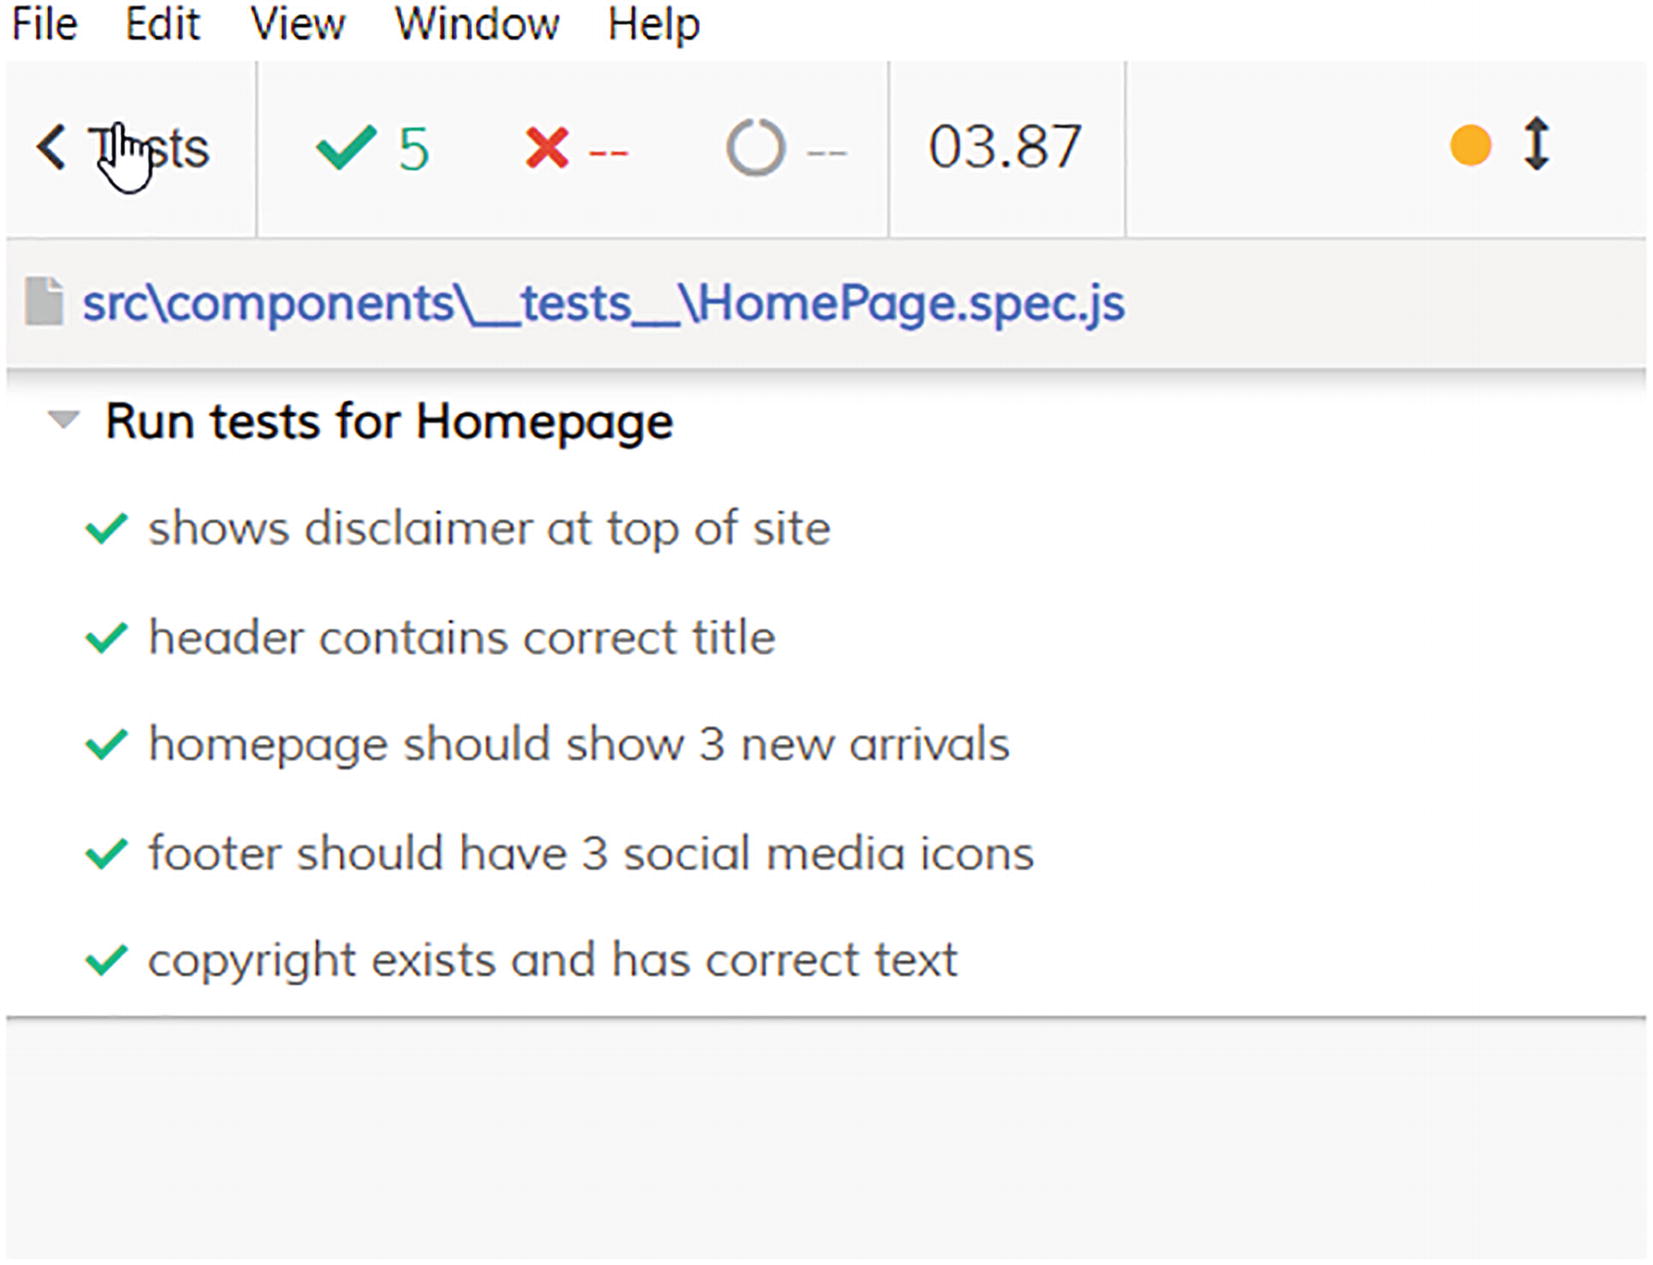The image size is (1653, 1265).
Task: Click the green passed-tests checkmark icon
Action: tap(345, 148)
